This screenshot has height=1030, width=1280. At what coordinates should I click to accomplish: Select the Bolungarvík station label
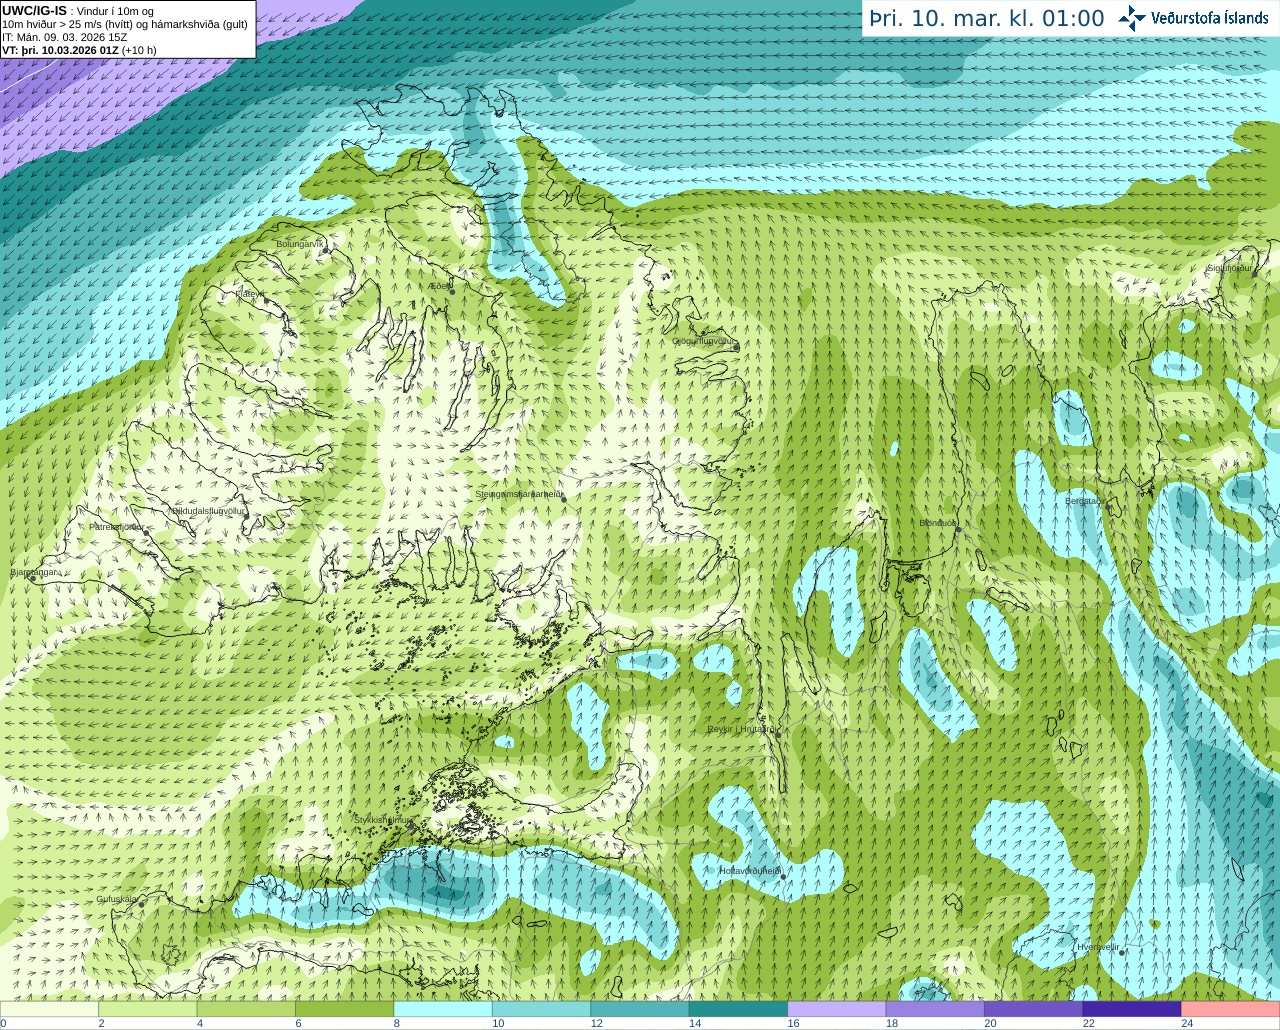300,244
